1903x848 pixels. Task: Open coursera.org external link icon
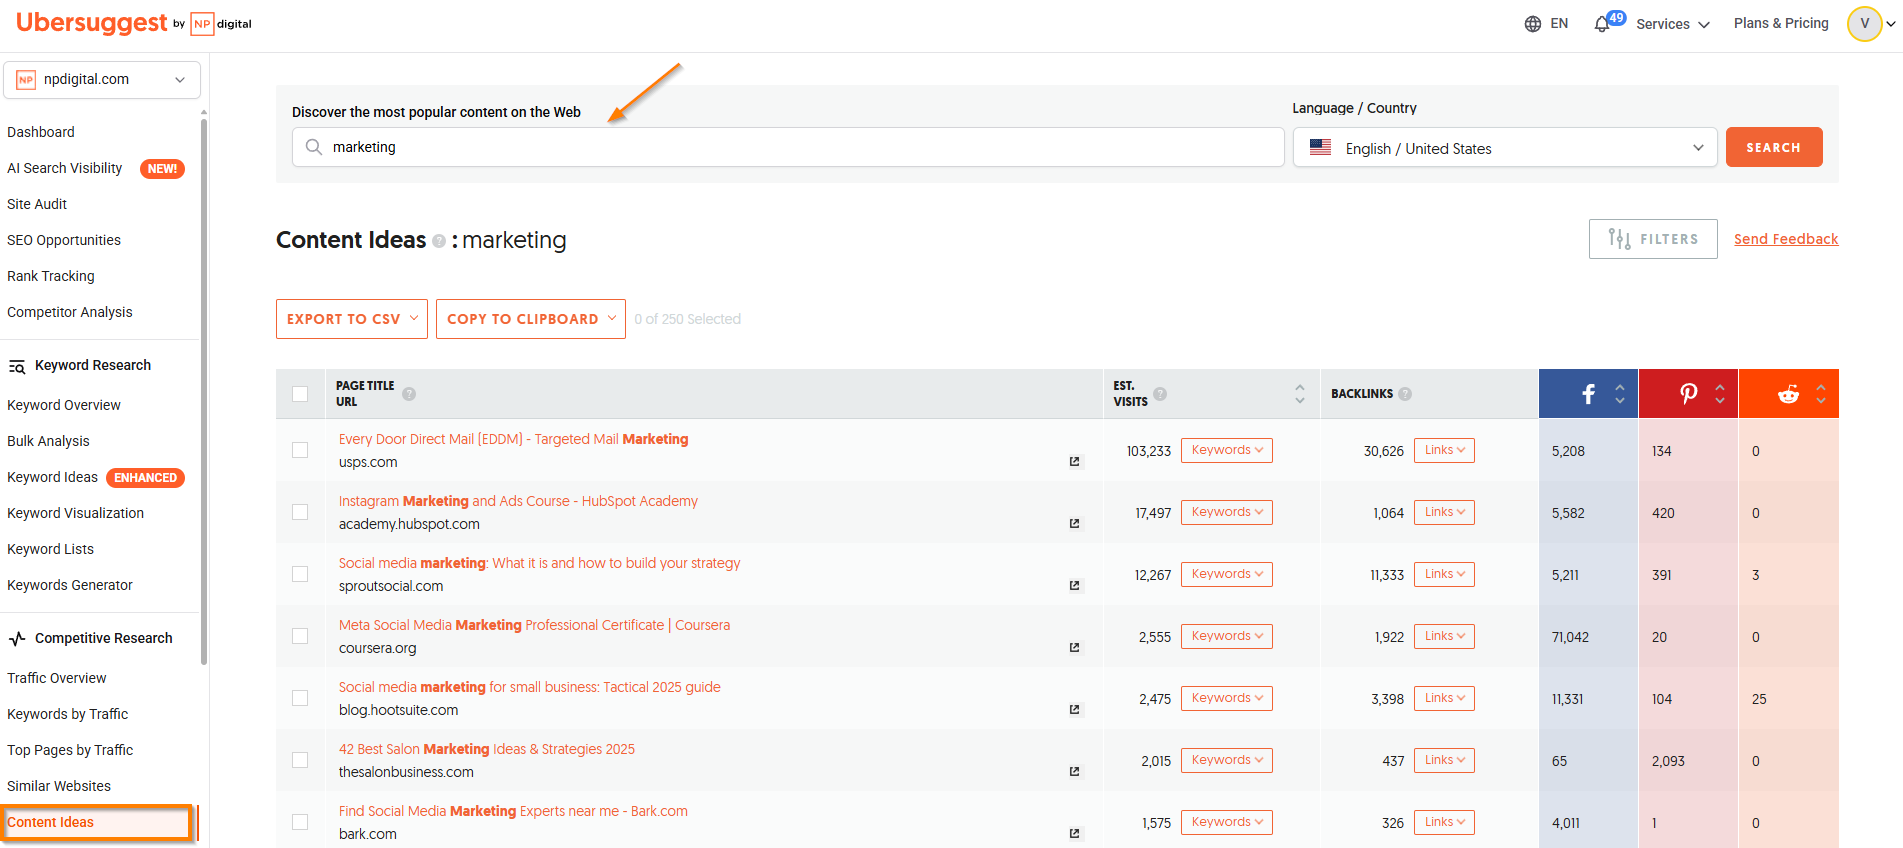[1074, 648]
